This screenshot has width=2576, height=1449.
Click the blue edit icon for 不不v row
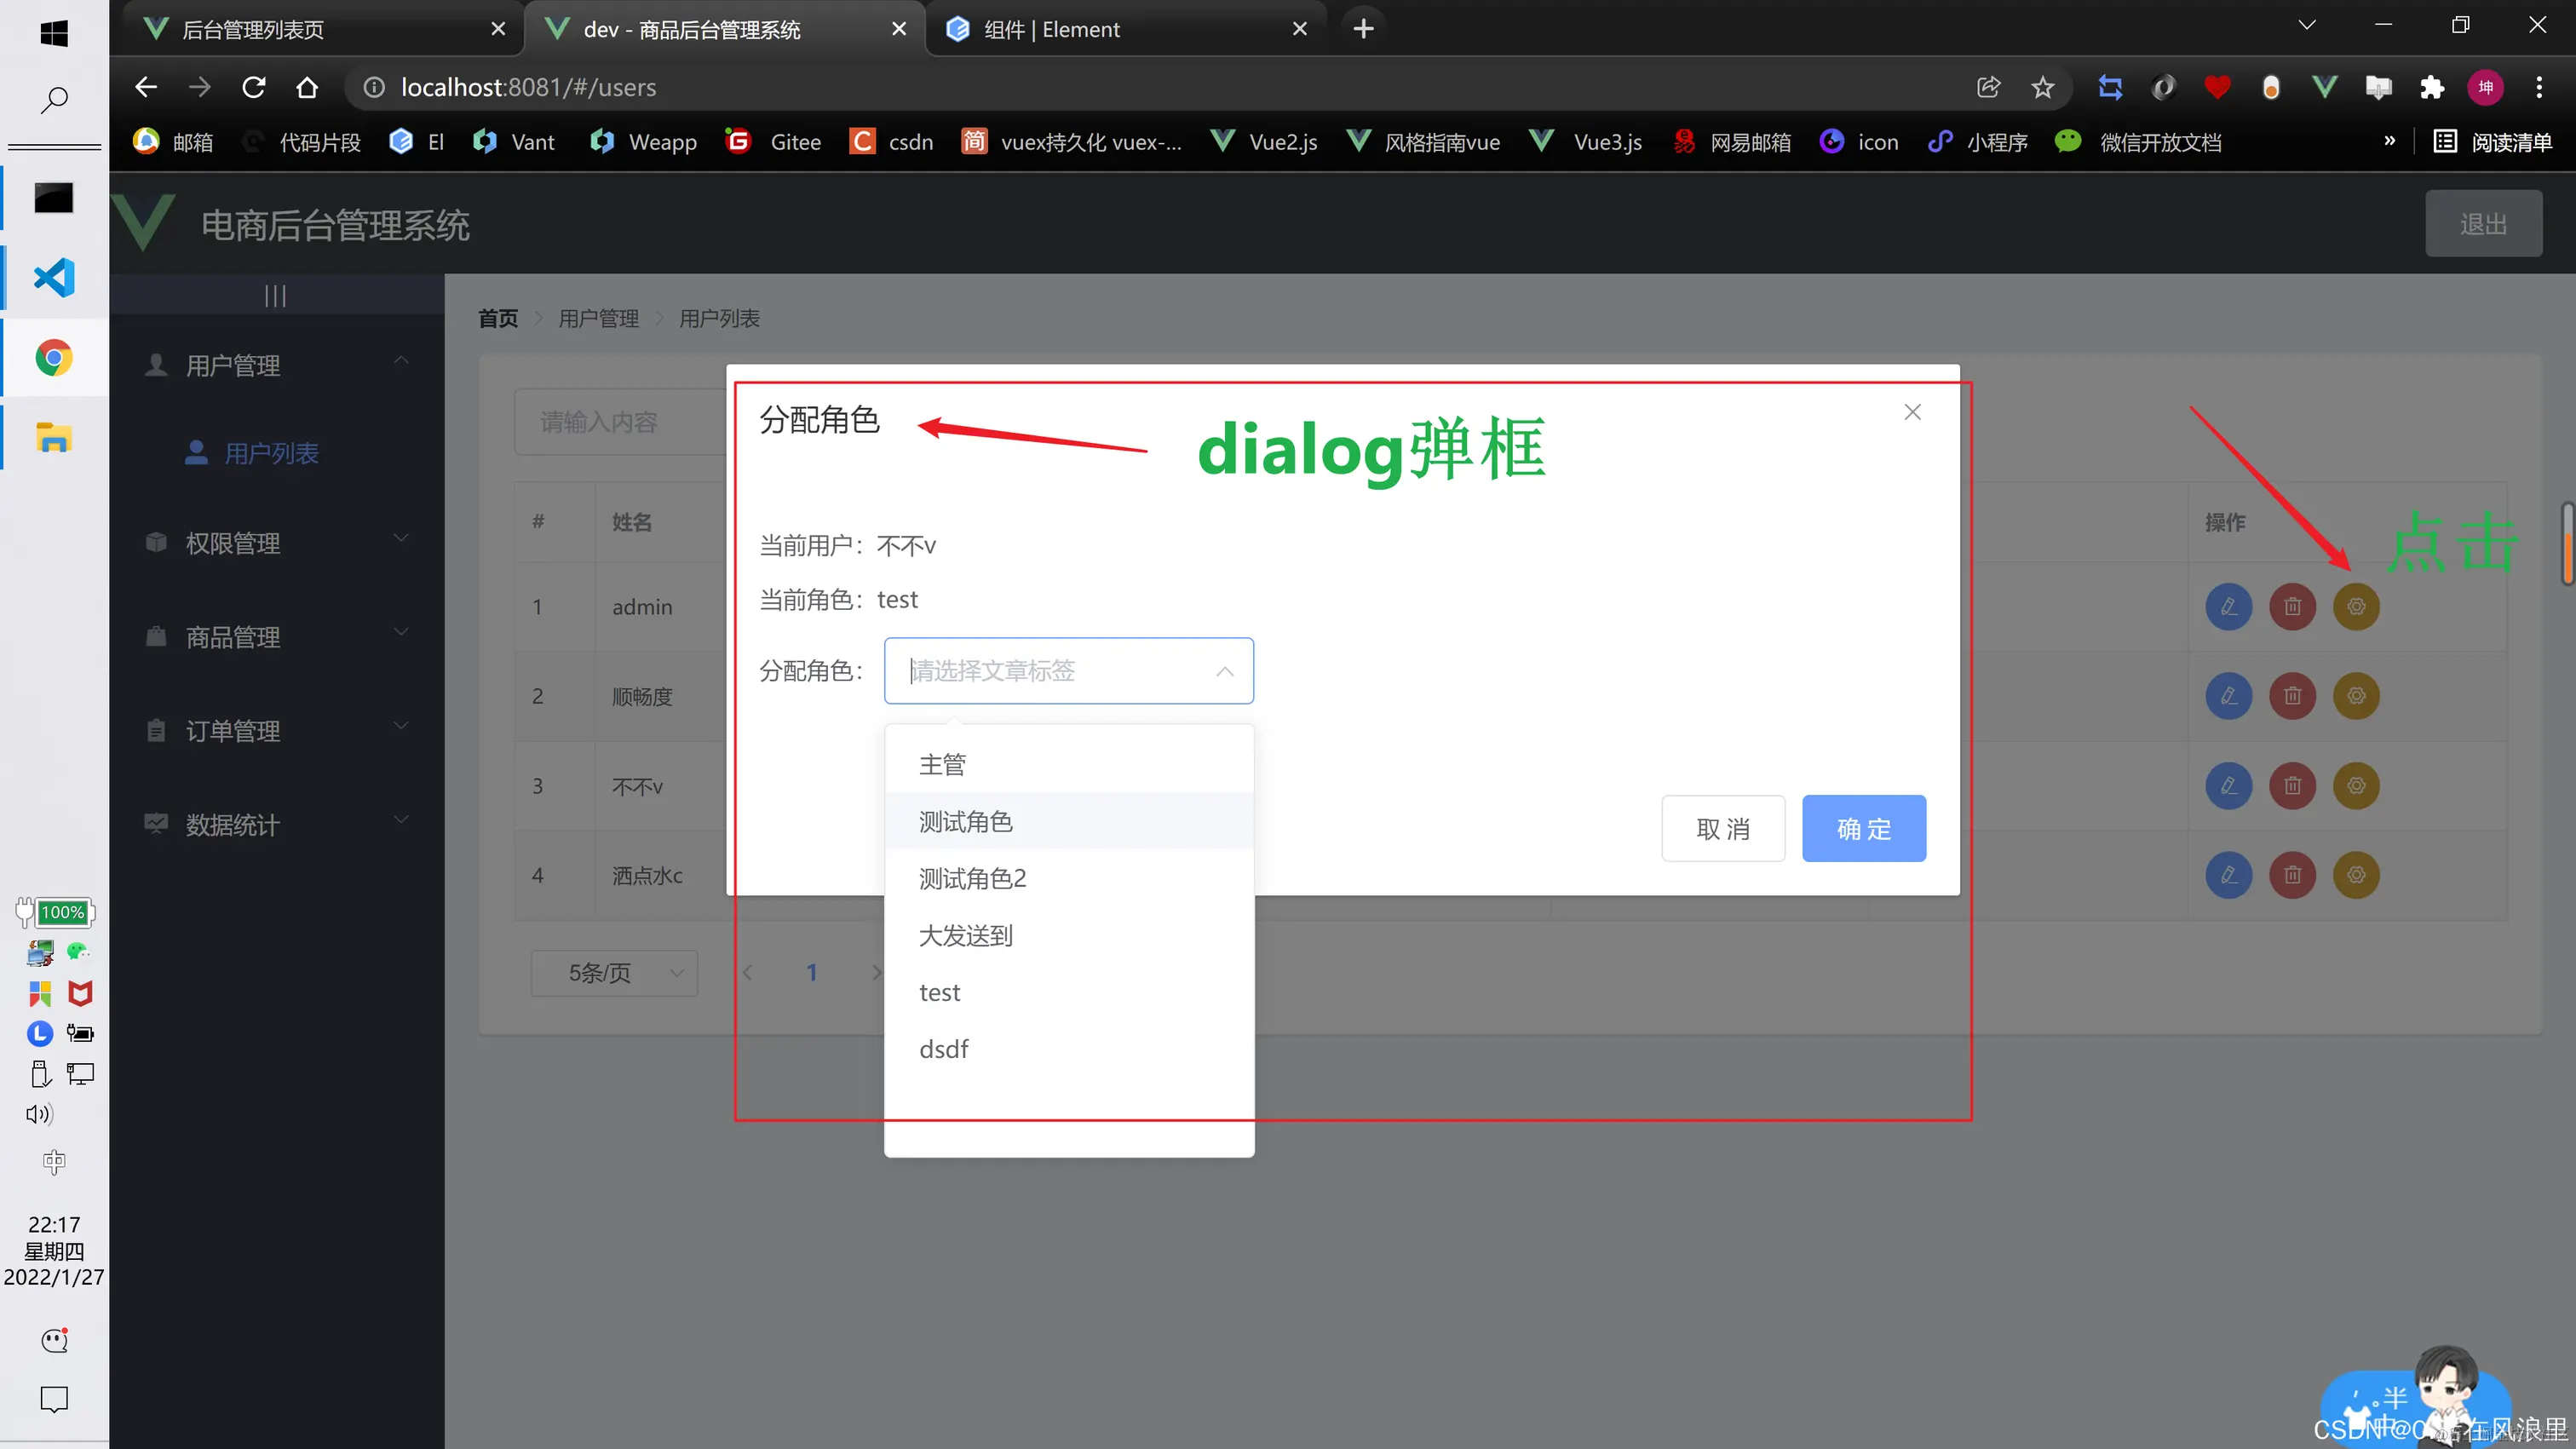coord(2228,785)
